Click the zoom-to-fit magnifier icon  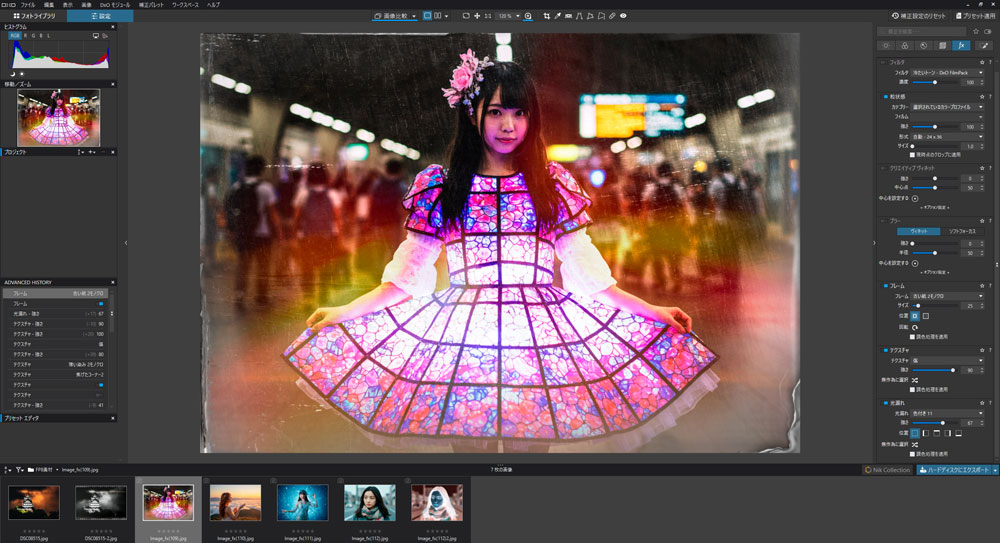[529, 16]
